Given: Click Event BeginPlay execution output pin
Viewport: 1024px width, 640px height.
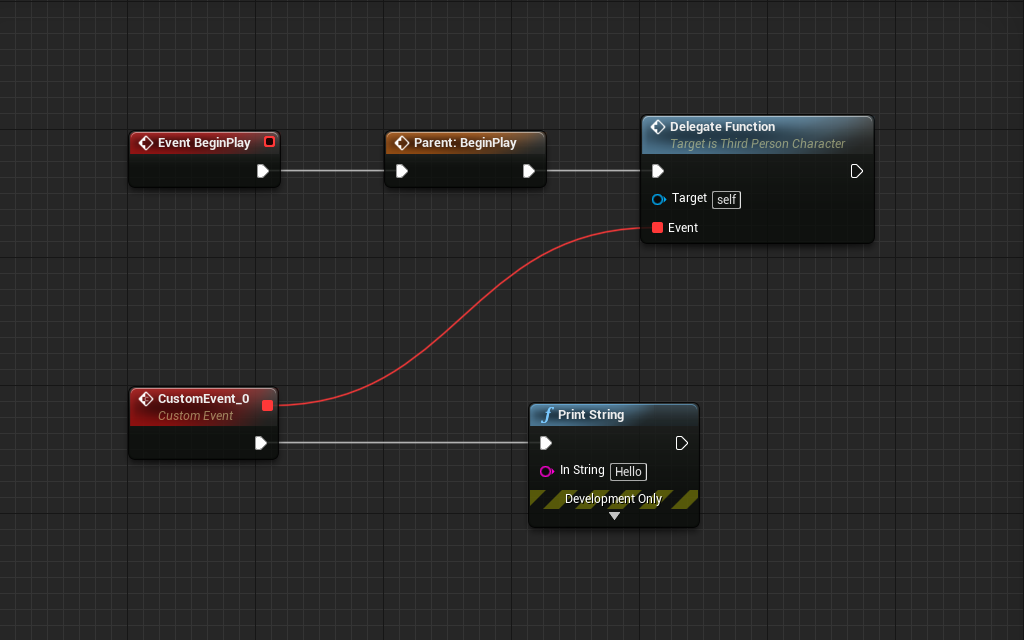Looking at the screenshot, I should tap(263, 171).
